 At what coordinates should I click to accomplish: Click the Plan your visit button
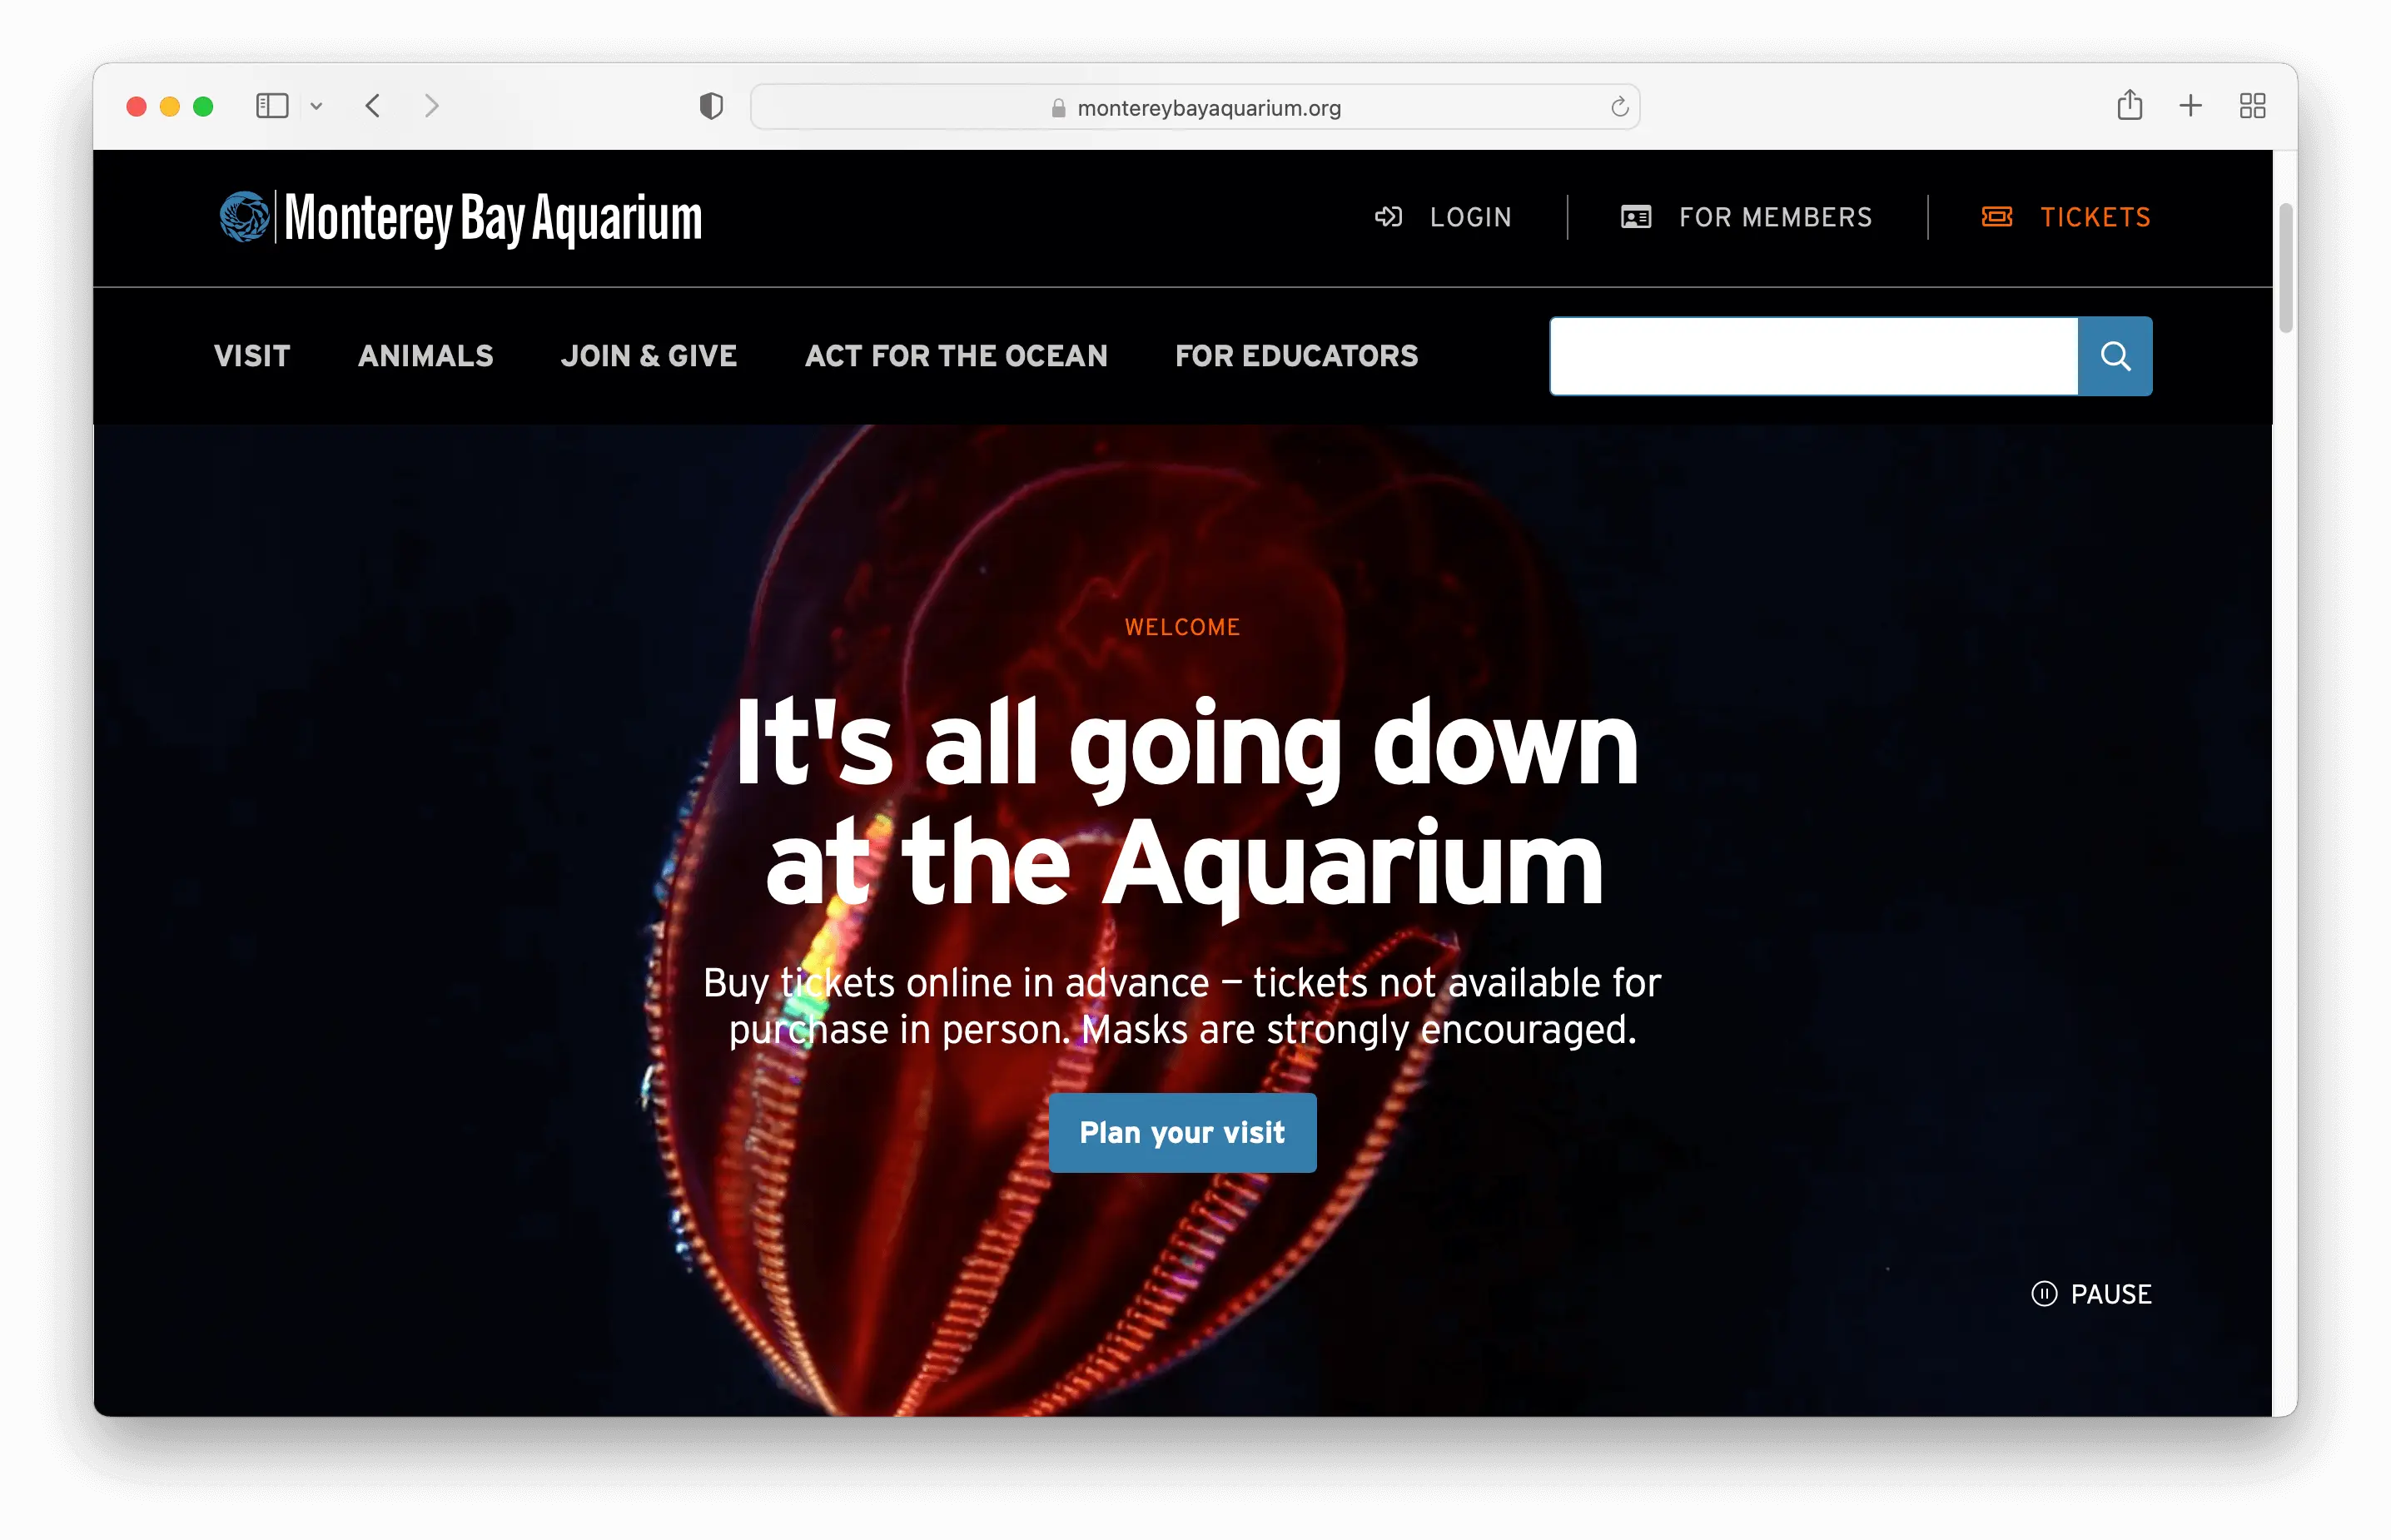click(x=1182, y=1133)
